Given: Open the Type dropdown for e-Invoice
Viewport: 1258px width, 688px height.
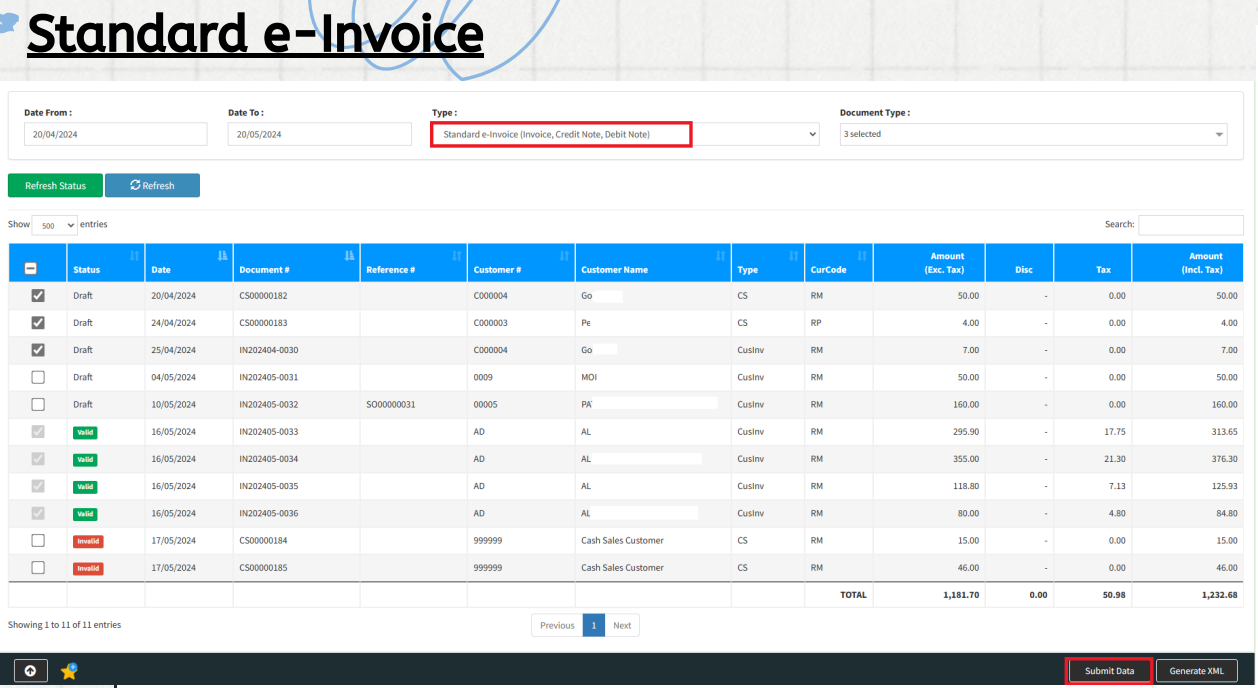Looking at the screenshot, I should point(625,134).
